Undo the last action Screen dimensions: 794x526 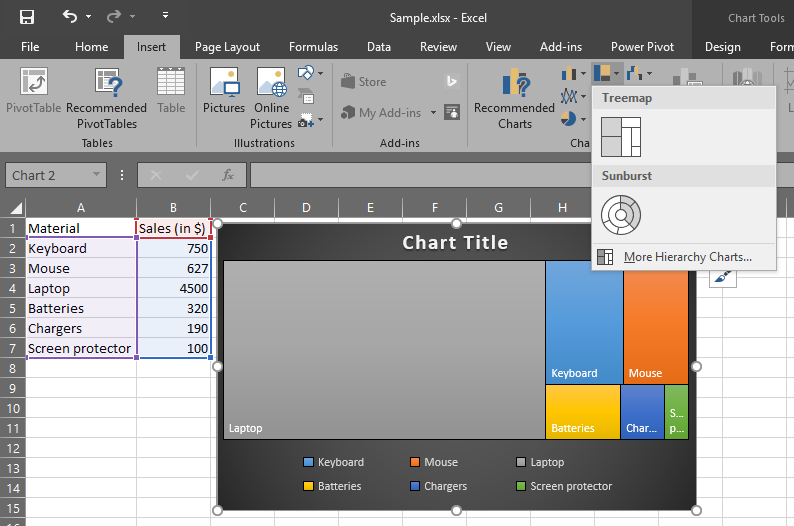[70, 17]
